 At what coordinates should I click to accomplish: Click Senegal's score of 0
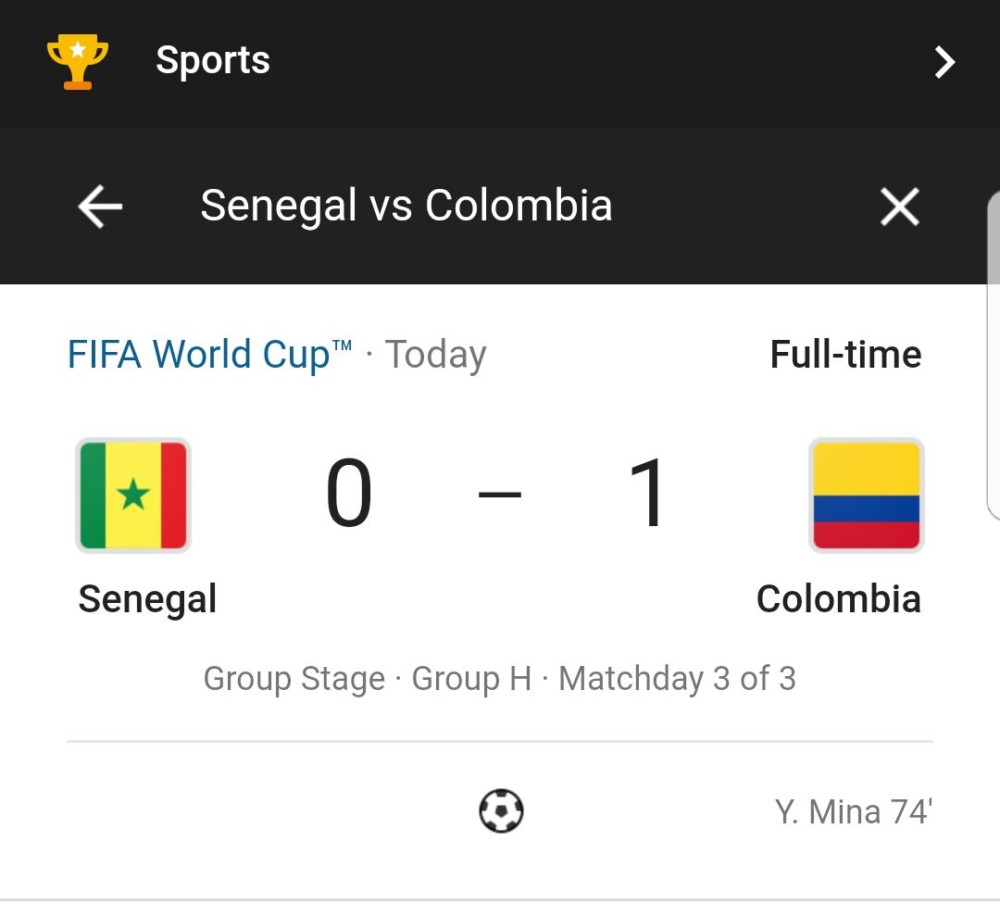point(349,493)
